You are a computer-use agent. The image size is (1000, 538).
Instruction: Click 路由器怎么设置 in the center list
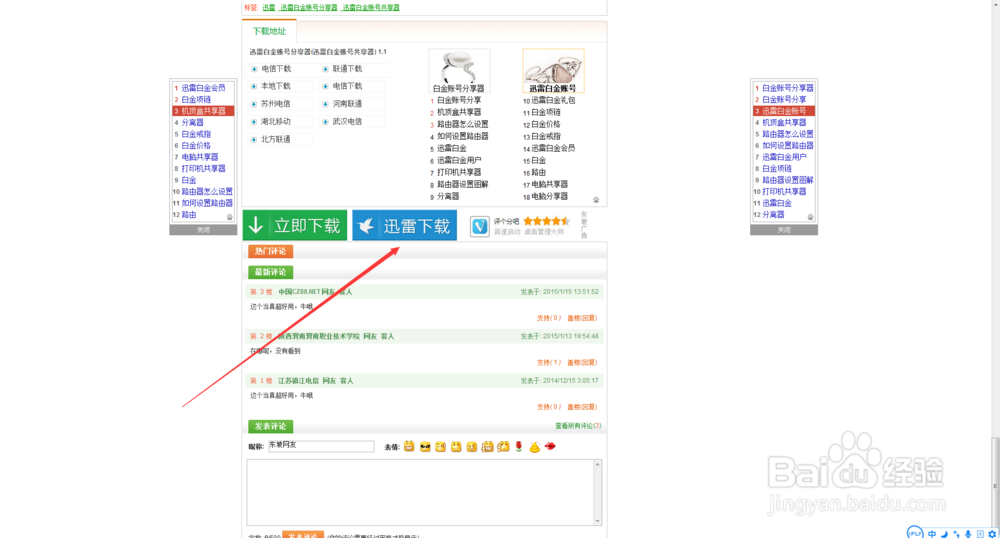tap(462, 124)
